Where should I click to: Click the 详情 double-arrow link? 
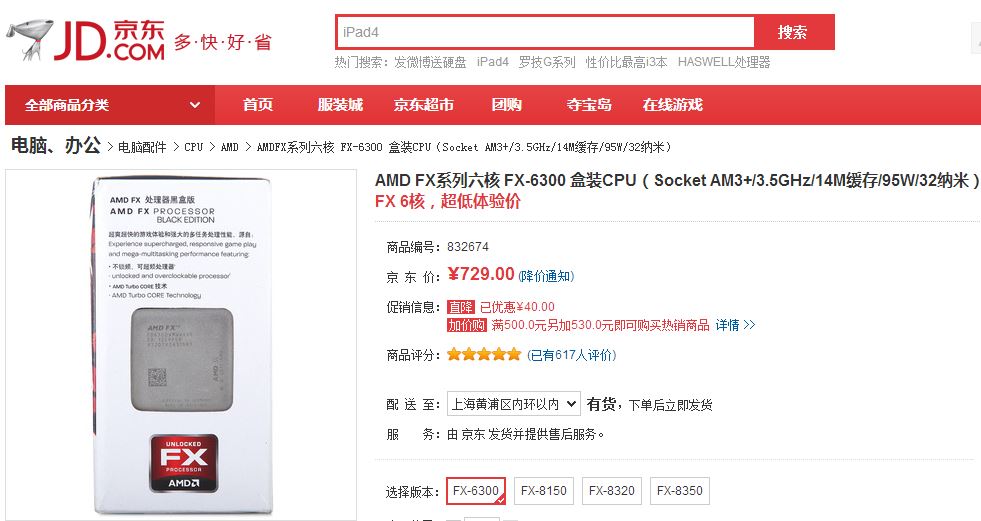click(x=735, y=325)
